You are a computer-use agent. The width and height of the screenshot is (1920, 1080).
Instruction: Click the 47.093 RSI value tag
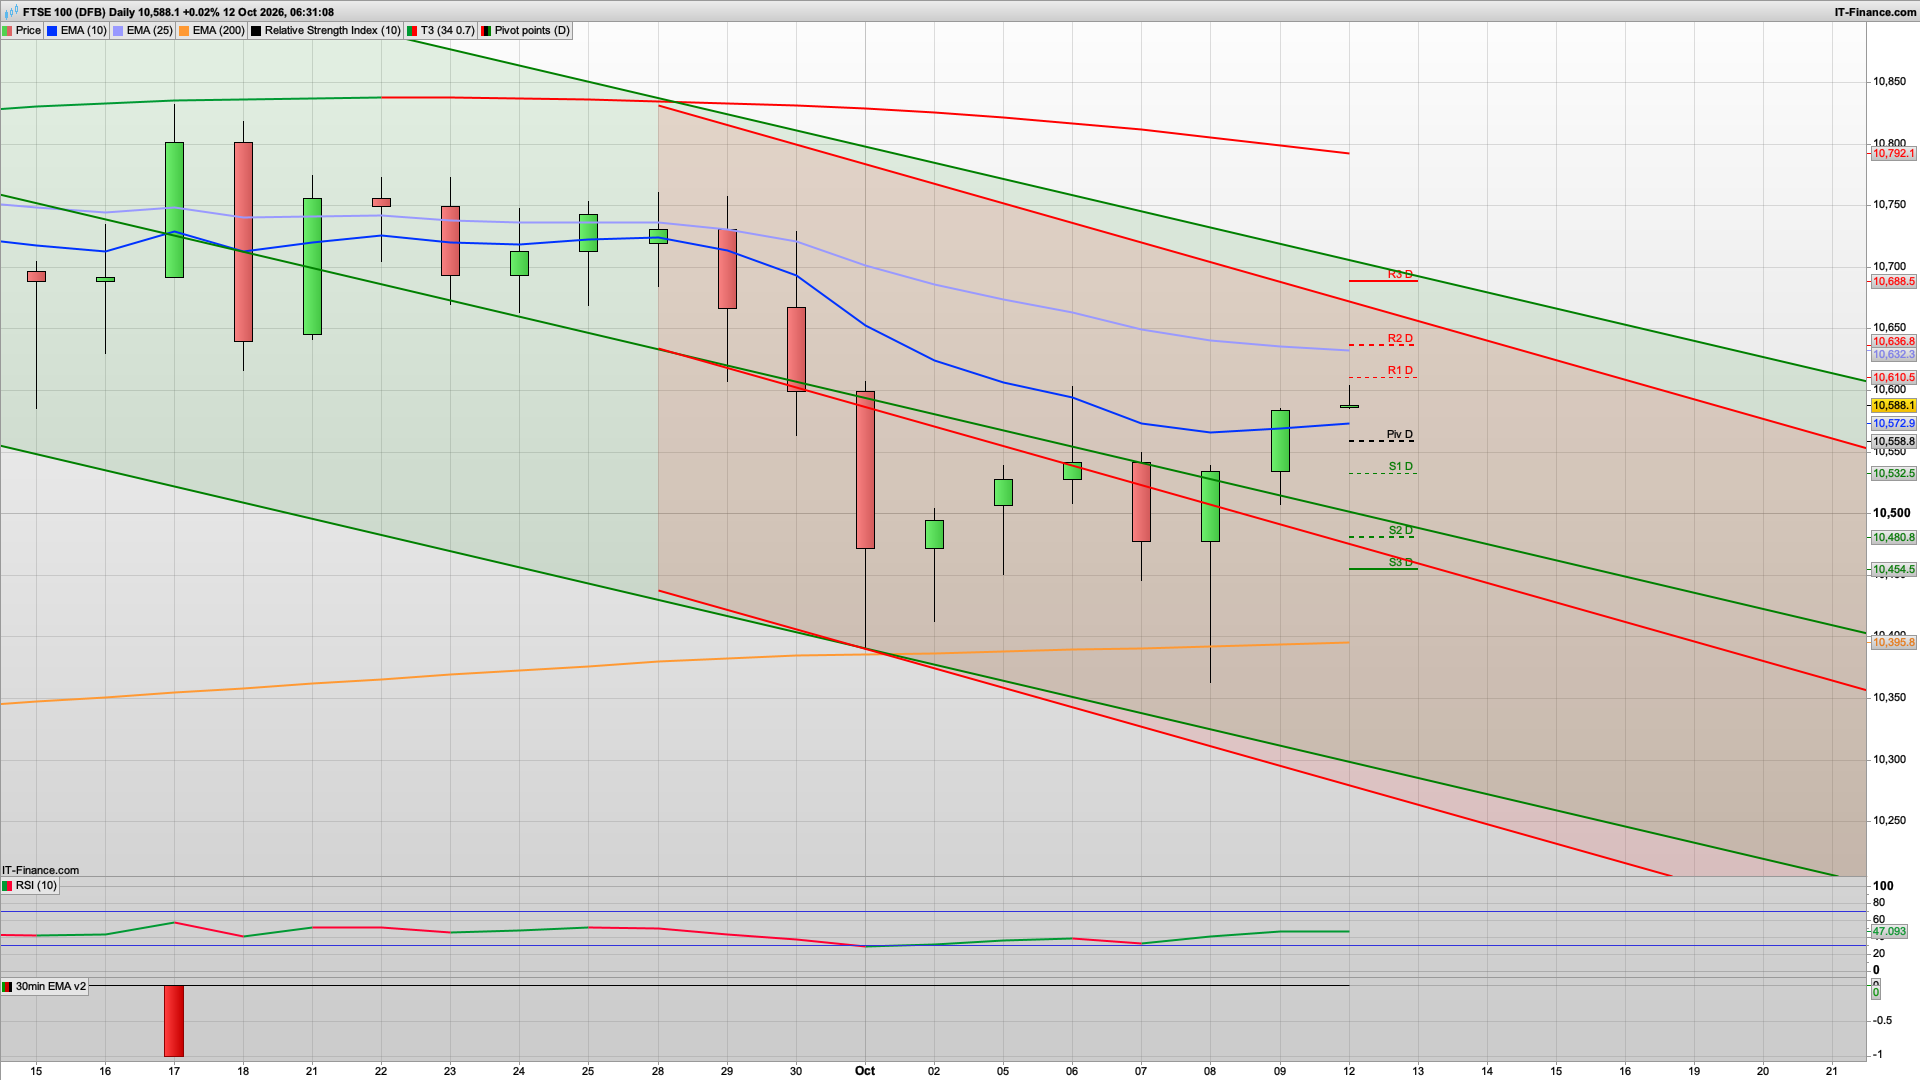click(x=1889, y=931)
